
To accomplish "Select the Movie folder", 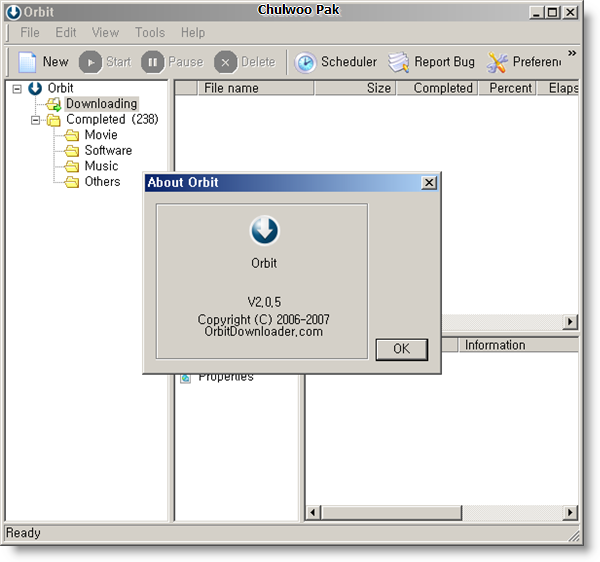I will 100,135.
